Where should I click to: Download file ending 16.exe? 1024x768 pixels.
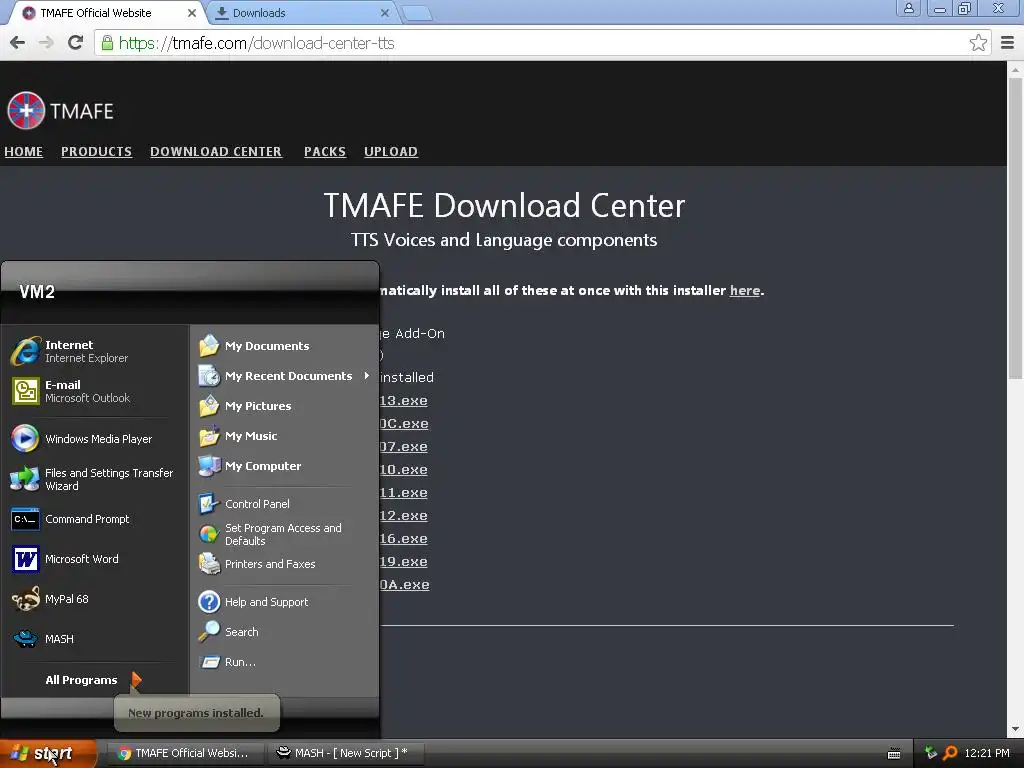404,539
